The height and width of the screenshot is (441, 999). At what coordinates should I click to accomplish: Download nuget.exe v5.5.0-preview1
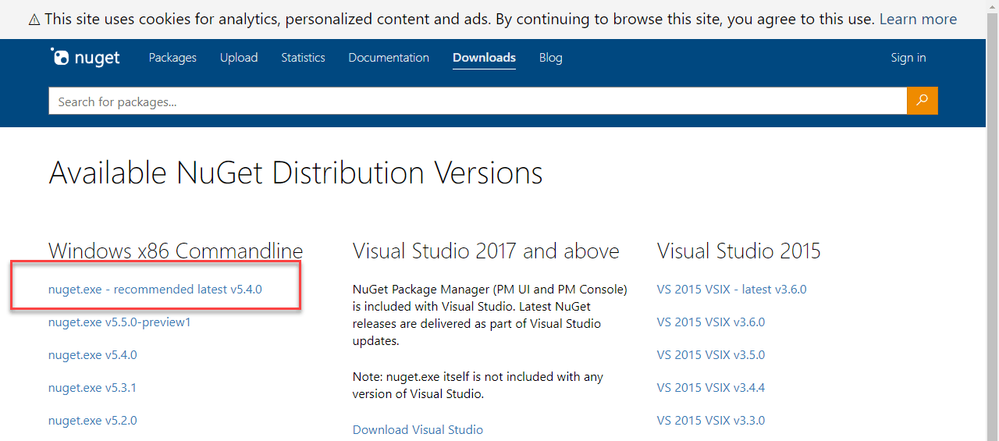(x=119, y=322)
